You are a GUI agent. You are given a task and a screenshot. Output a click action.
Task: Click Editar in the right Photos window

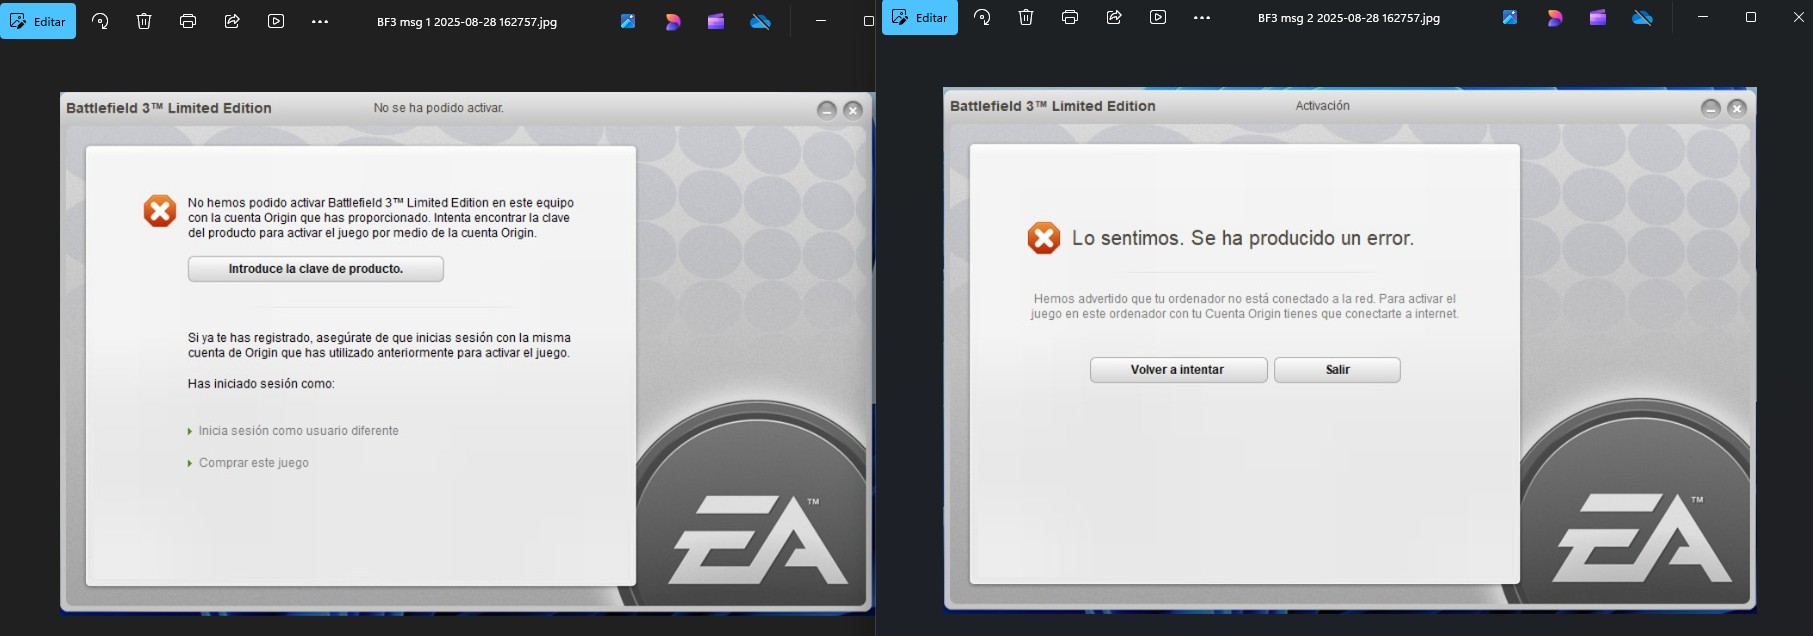click(920, 18)
